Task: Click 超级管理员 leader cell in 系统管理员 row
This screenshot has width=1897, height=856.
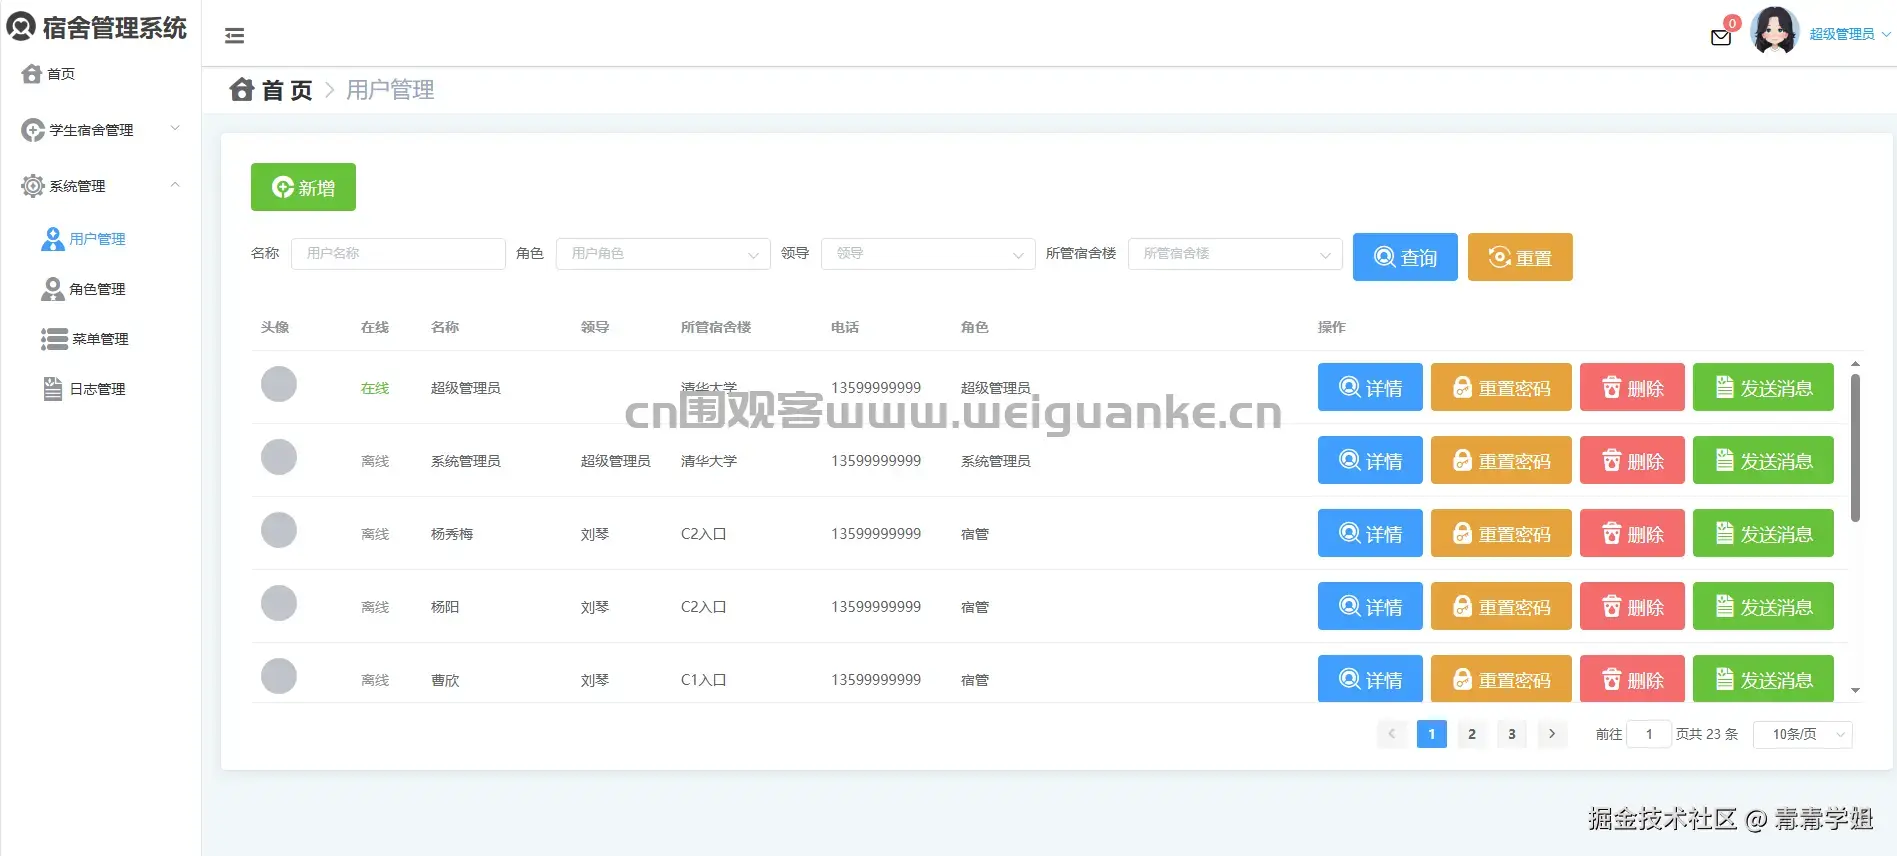Action: click(x=616, y=461)
